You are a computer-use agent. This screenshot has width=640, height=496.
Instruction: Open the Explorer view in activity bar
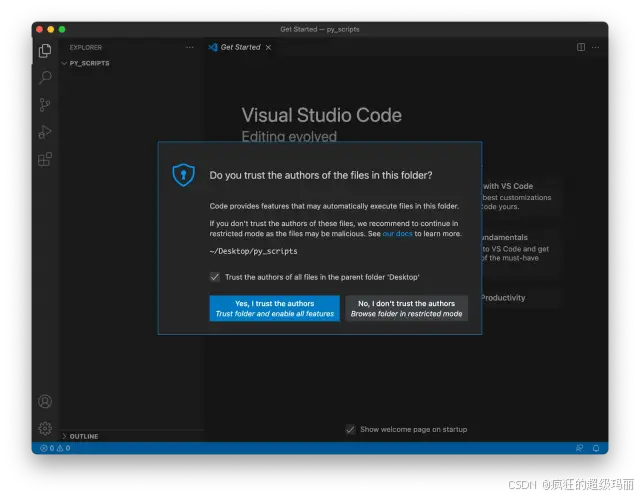(45, 51)
